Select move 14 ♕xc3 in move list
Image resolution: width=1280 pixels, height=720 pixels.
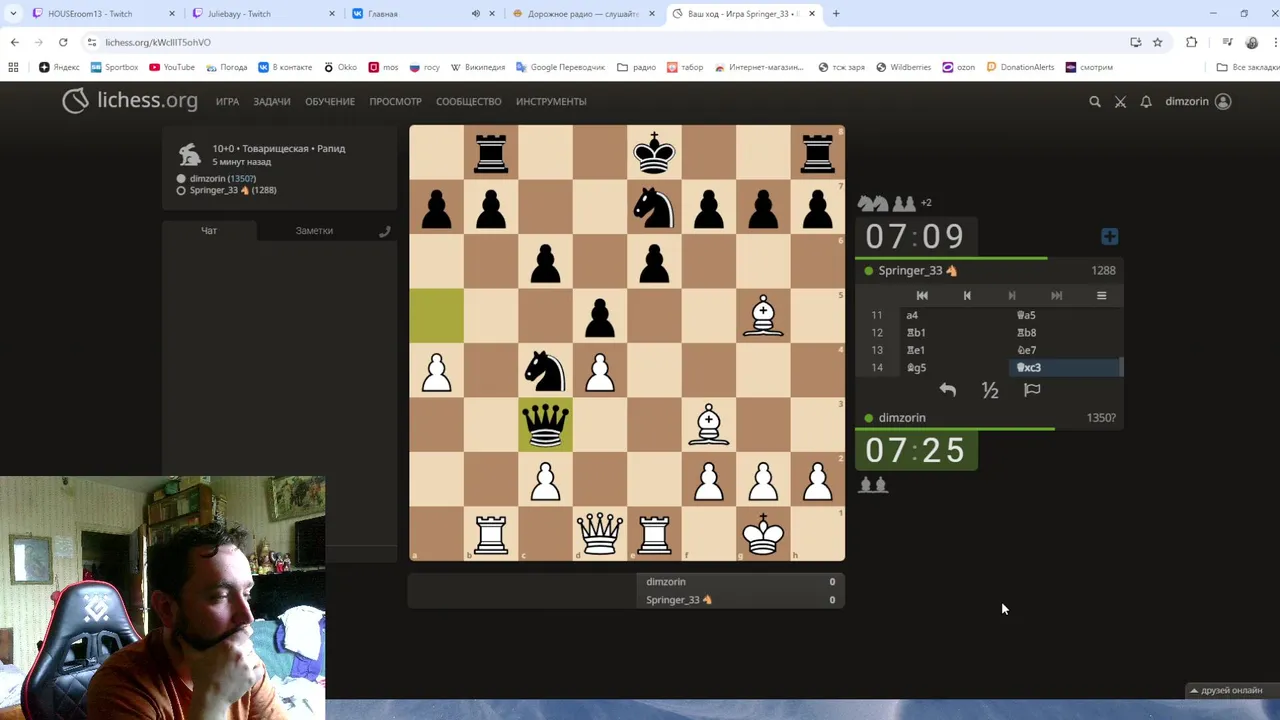(1066, 368)
